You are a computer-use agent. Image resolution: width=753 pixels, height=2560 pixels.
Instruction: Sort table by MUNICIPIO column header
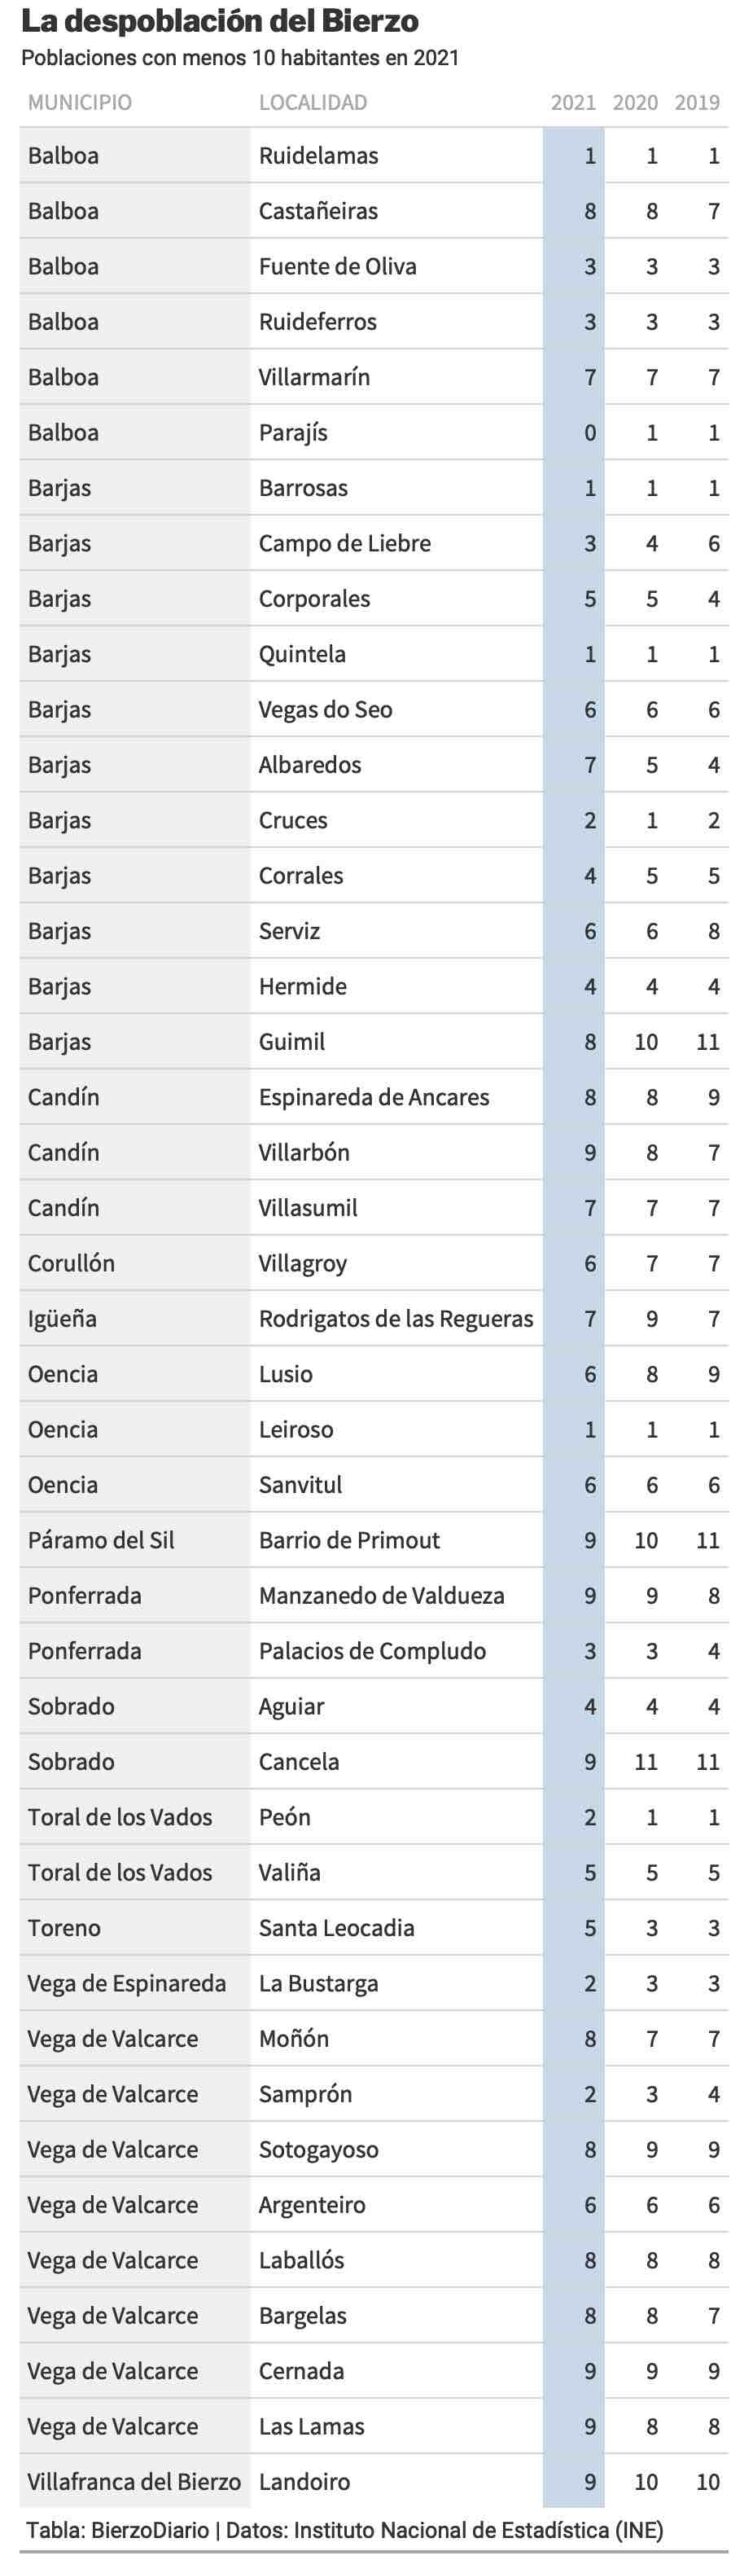coord(80,102)
